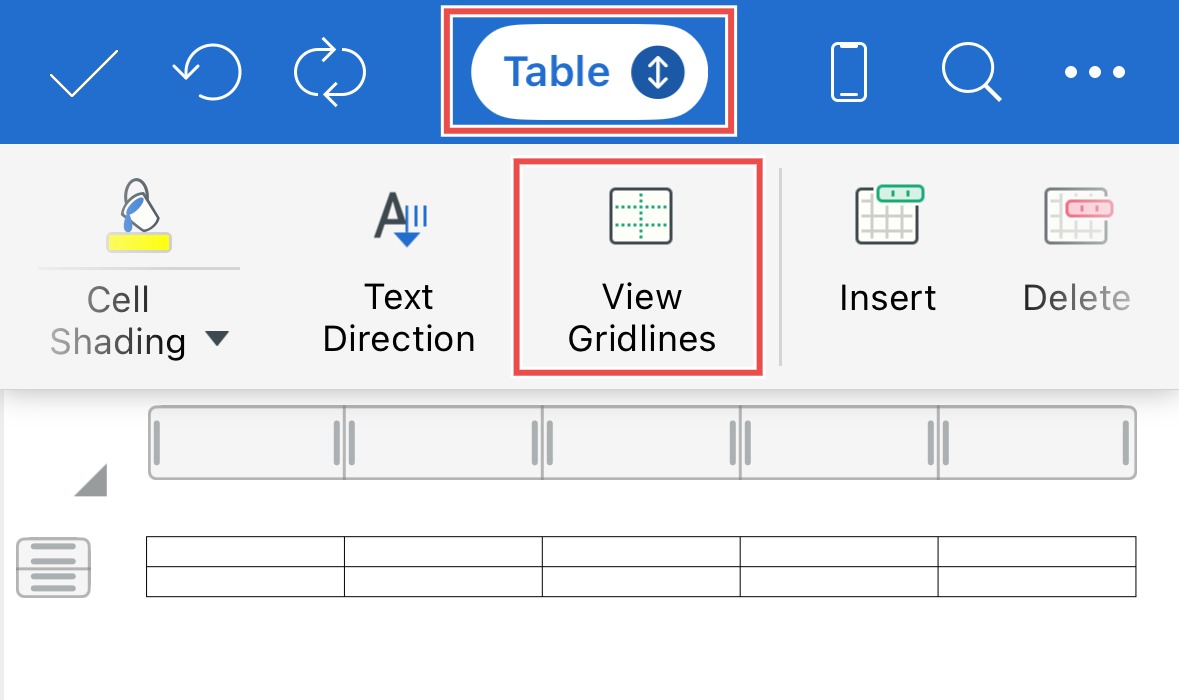
Task: Tap the checkmark done icon
Action: 83,73
